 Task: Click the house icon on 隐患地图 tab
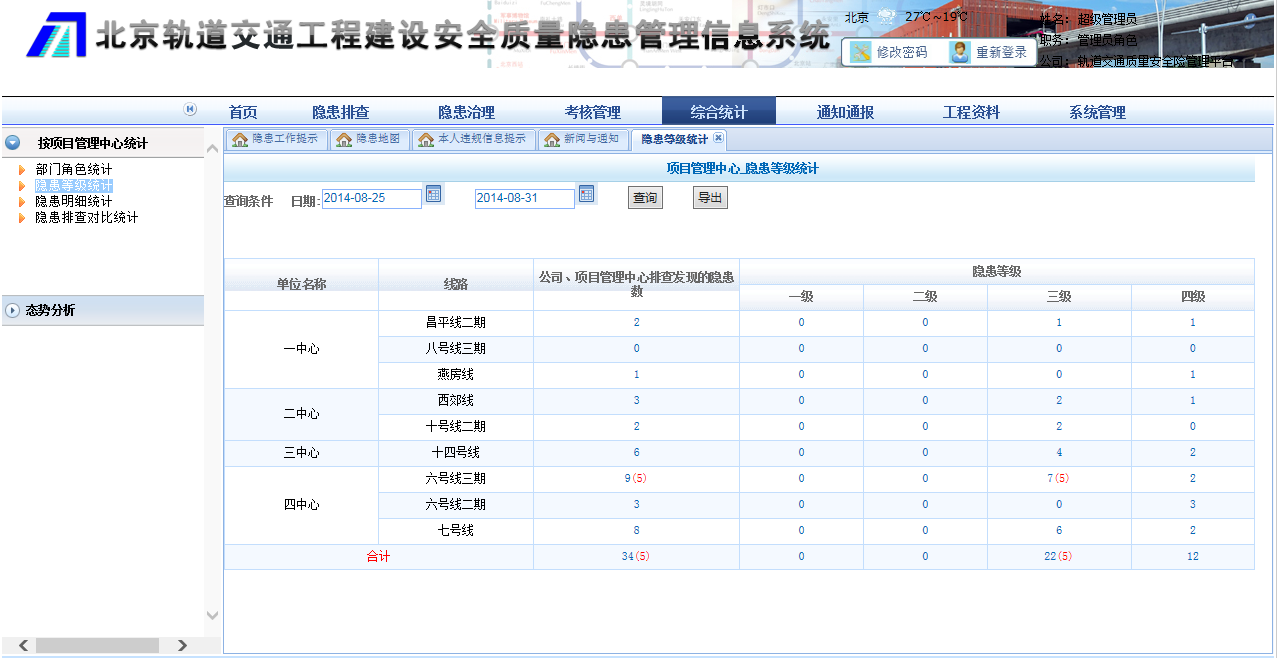(344, 139)
